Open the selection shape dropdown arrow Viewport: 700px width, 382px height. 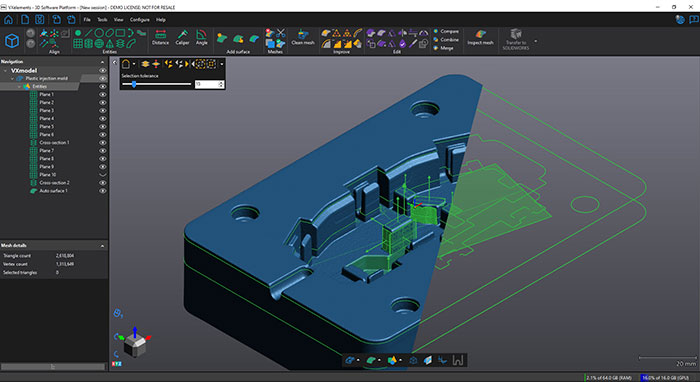(x=134, y=64)
